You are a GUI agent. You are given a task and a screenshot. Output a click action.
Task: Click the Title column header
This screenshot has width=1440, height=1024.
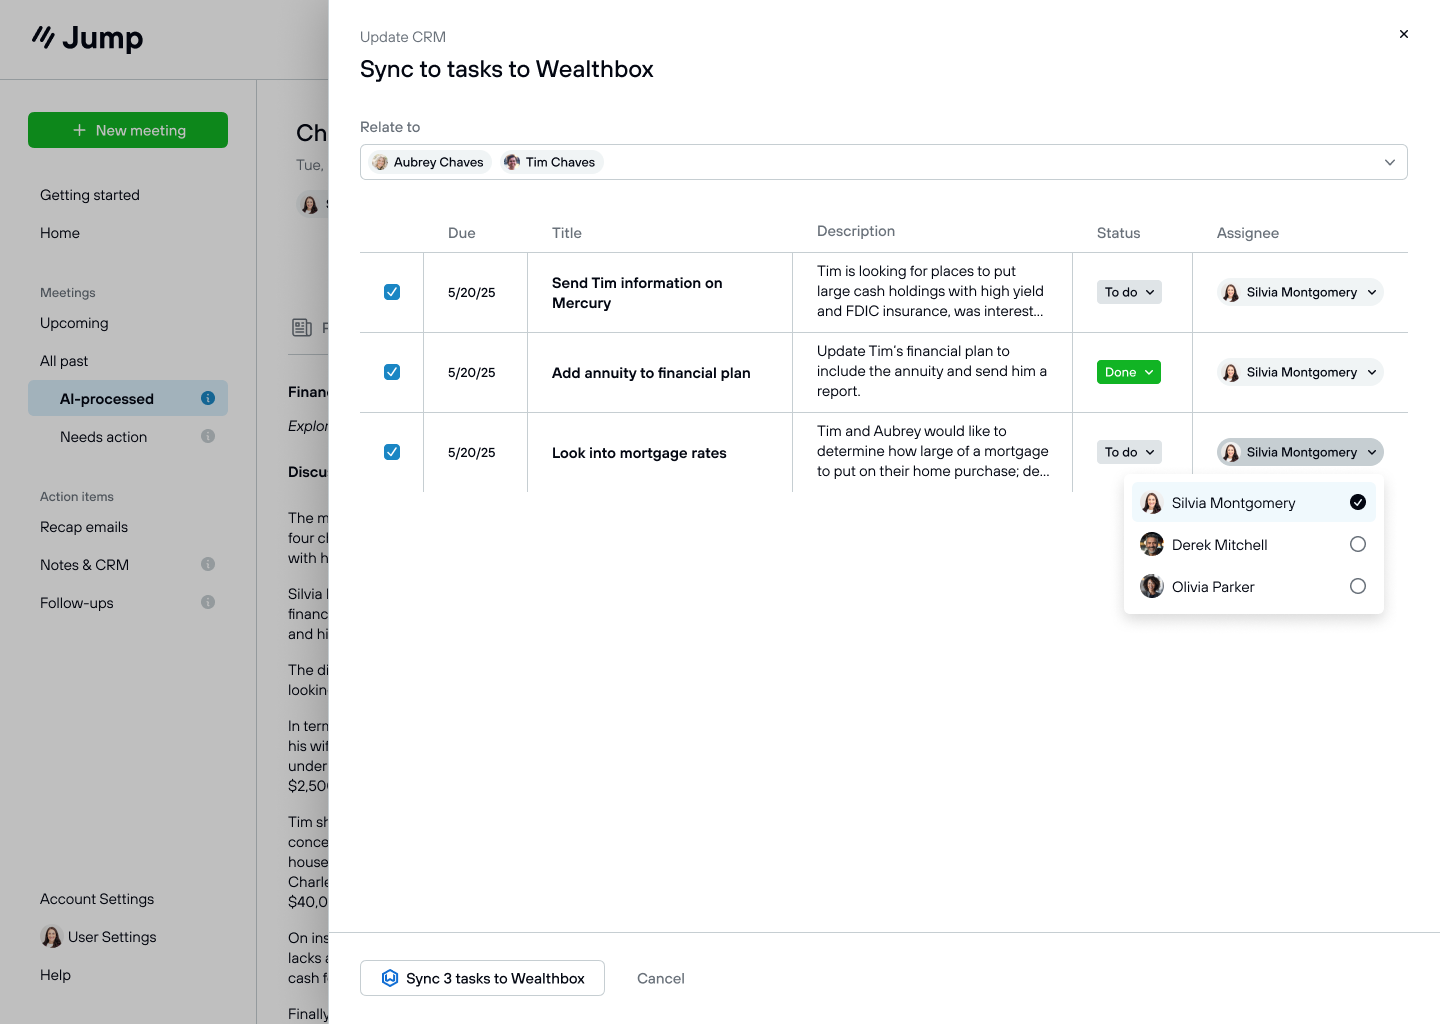pos(566,233)
